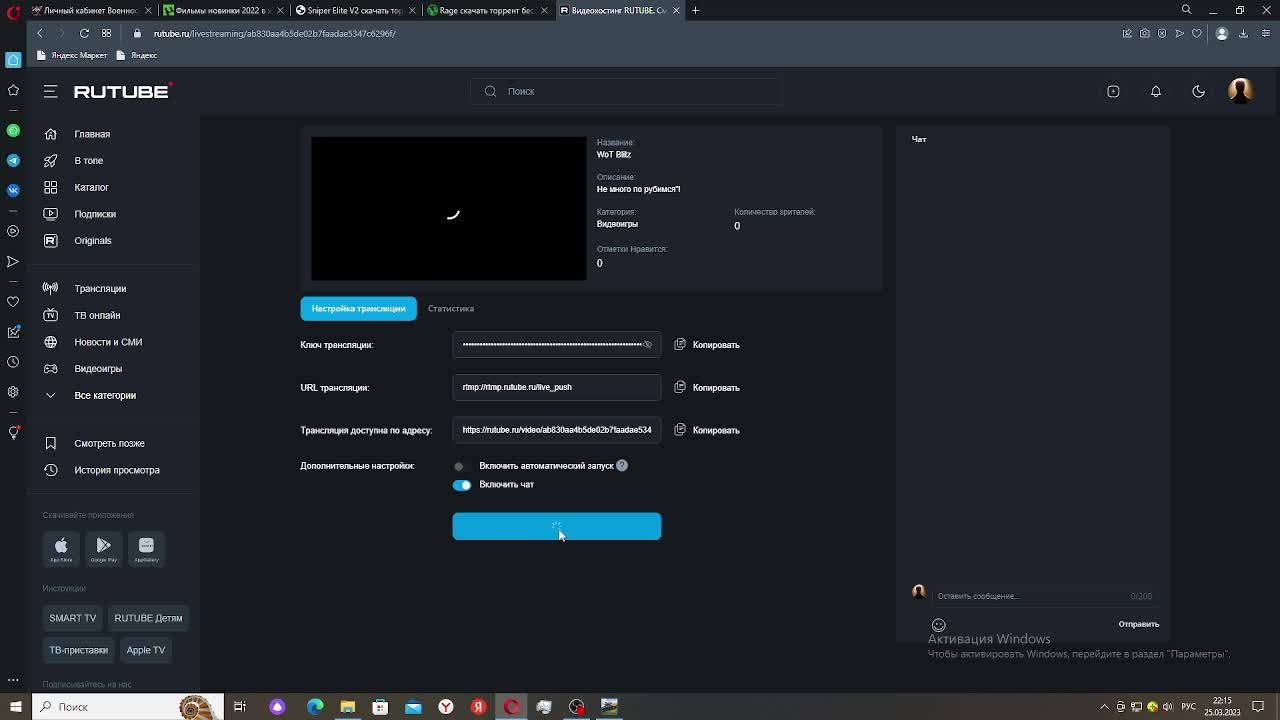Screen dimensions: 1280x720
Task: Open browser downloads
Action: (x=1243, y=33)
